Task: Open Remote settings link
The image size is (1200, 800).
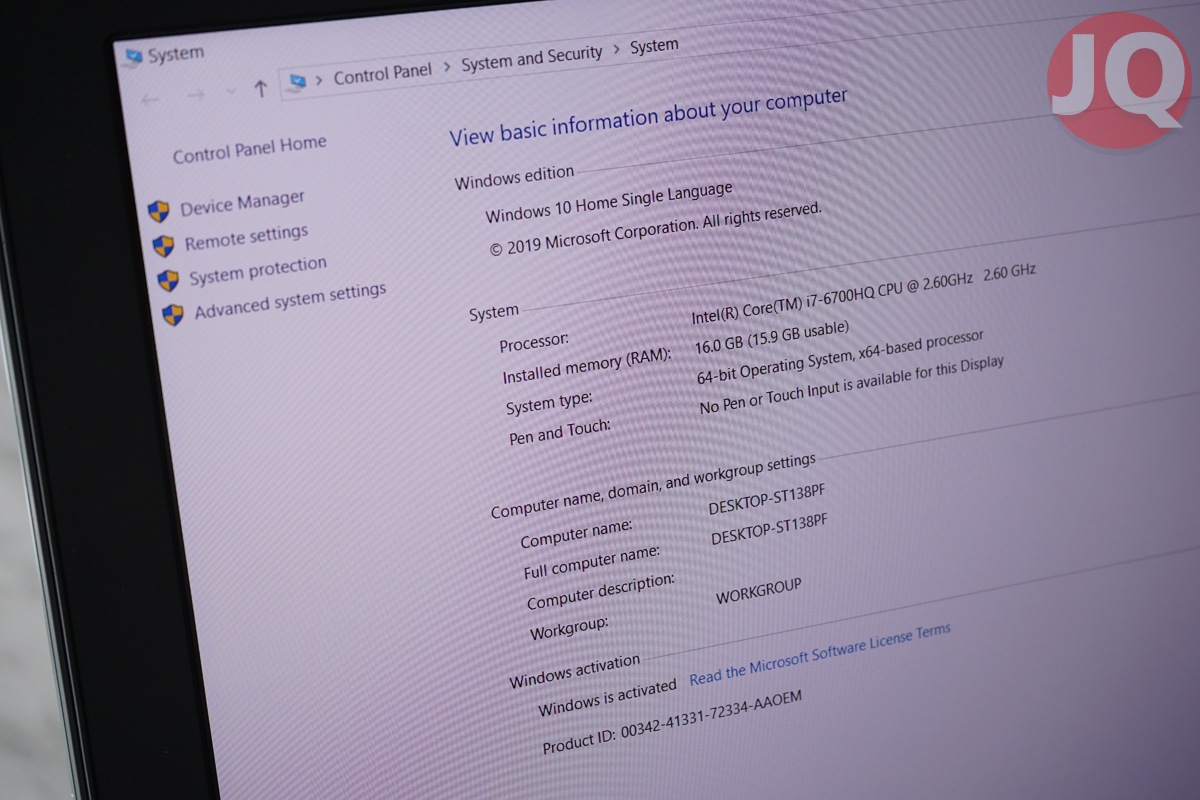Action: [x=247, y=238]
